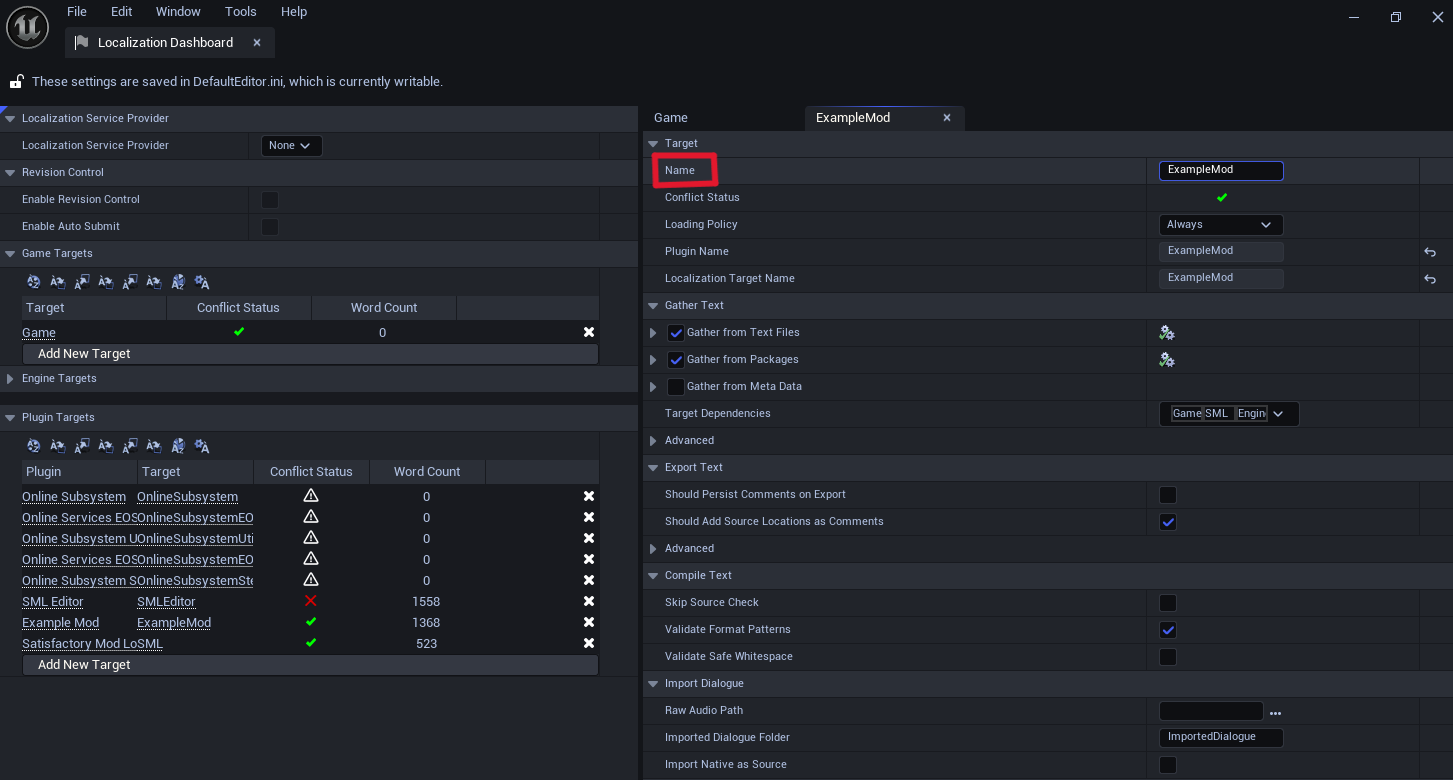Screen dimensions: 1453x780
Task: Expand the Engine Targets section
Action: 11,379
